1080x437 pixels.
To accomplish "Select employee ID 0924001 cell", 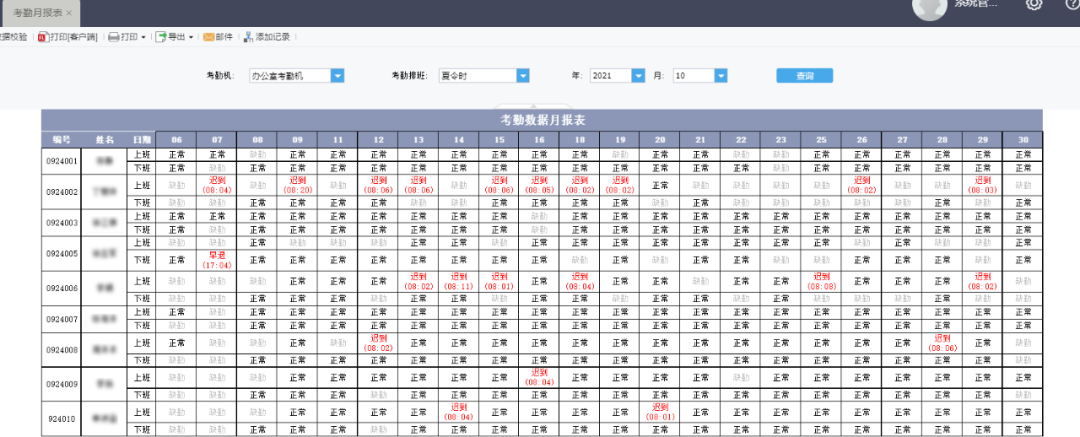I will tap(62, 161).
